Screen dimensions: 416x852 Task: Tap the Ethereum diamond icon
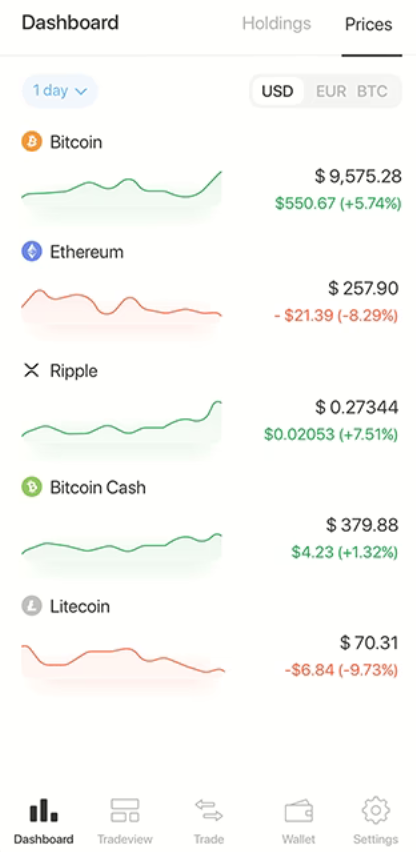tap(31, 252)
